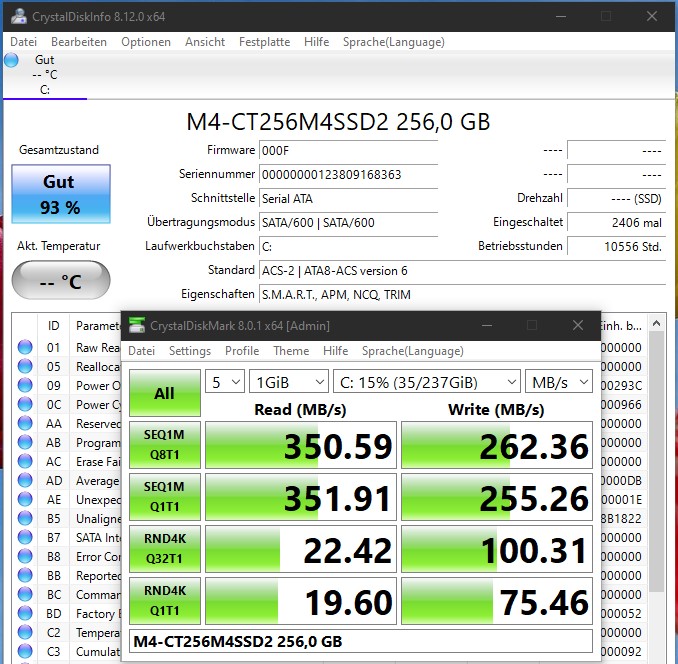Click status orb for attribute AA row

click(25, 423)
